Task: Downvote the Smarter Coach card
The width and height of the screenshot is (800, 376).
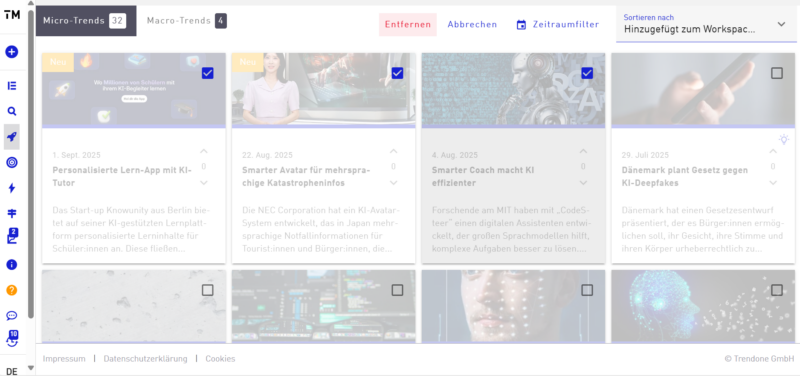Action: [x=583, y=183]
